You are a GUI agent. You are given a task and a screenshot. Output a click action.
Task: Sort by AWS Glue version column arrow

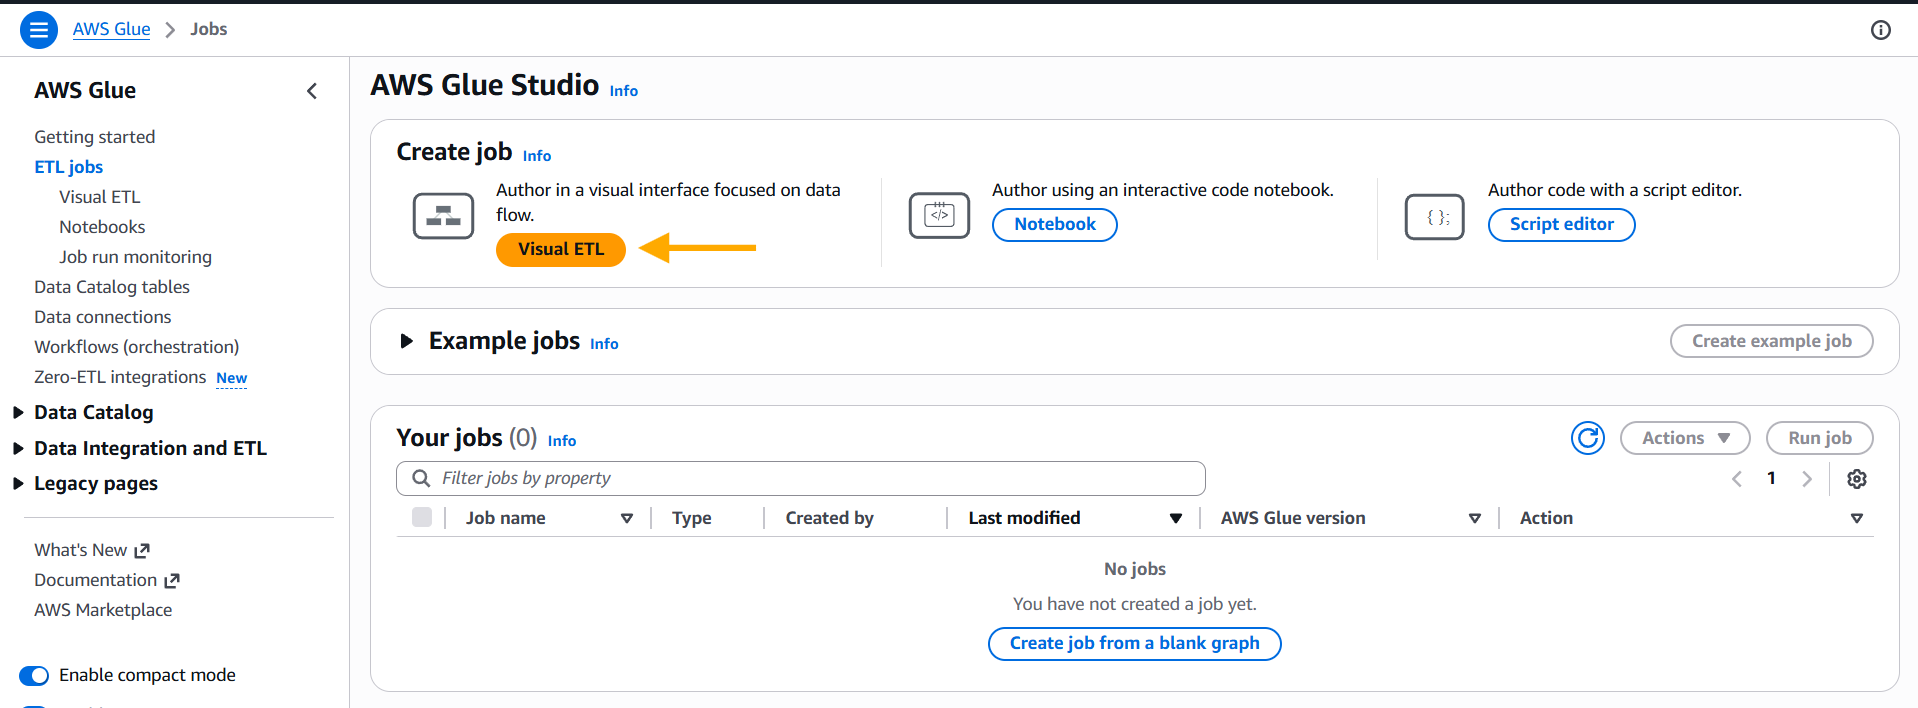click(x=1475, y=518)
